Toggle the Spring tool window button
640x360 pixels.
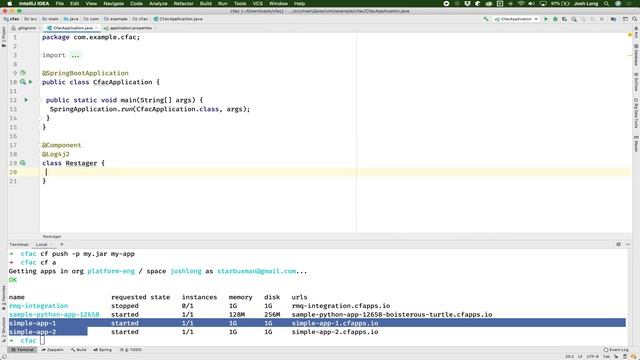[102, 350]
